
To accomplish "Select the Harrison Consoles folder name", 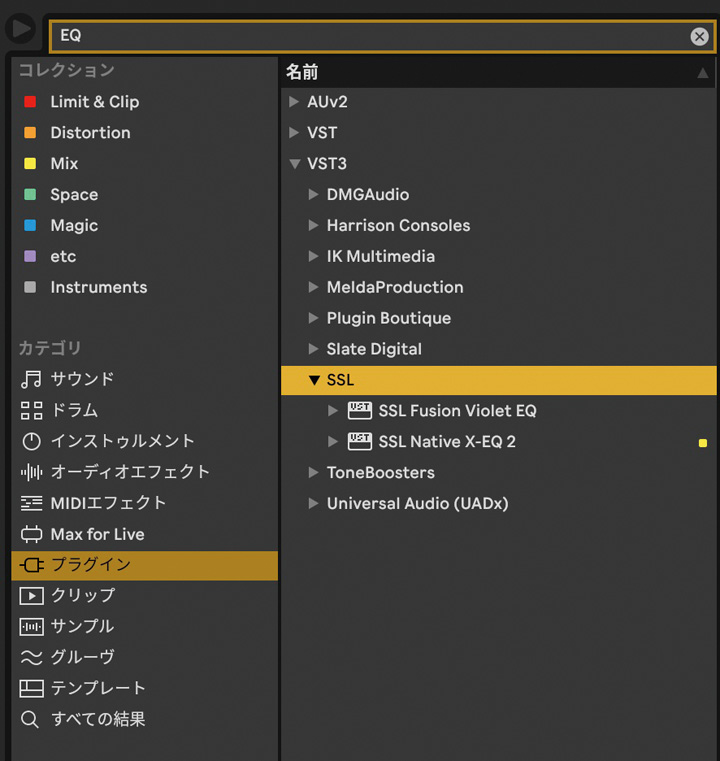I will click(398, 226).
